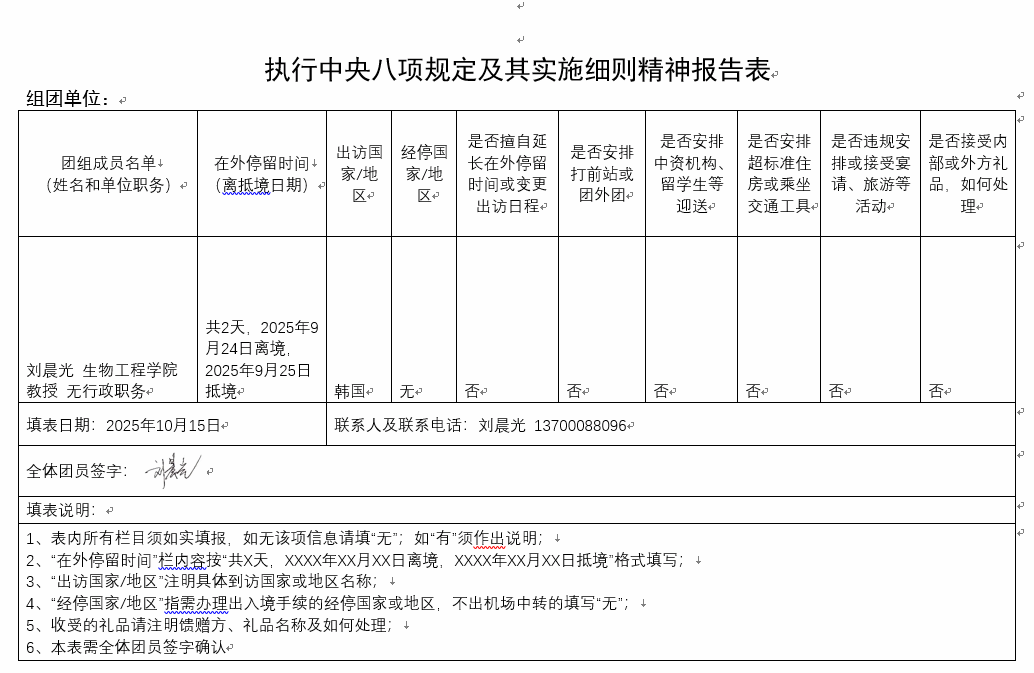This screenshot has width=1034, height=673.
Task: Click 否 under 是否违规安排 column
Action: click(x=836, y=391)
